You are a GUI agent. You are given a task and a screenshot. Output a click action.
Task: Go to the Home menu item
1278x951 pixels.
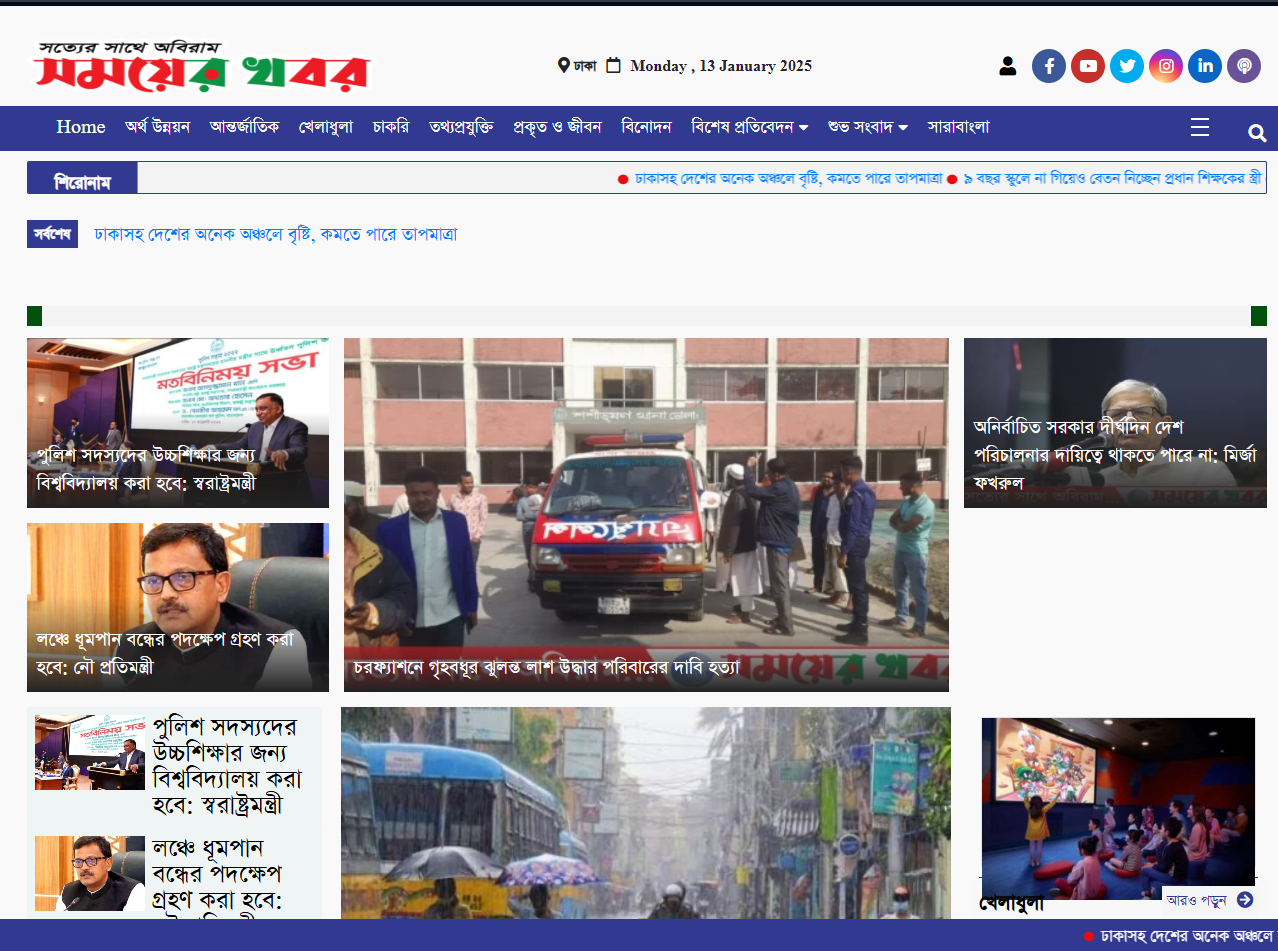click(x=81, y=127)
